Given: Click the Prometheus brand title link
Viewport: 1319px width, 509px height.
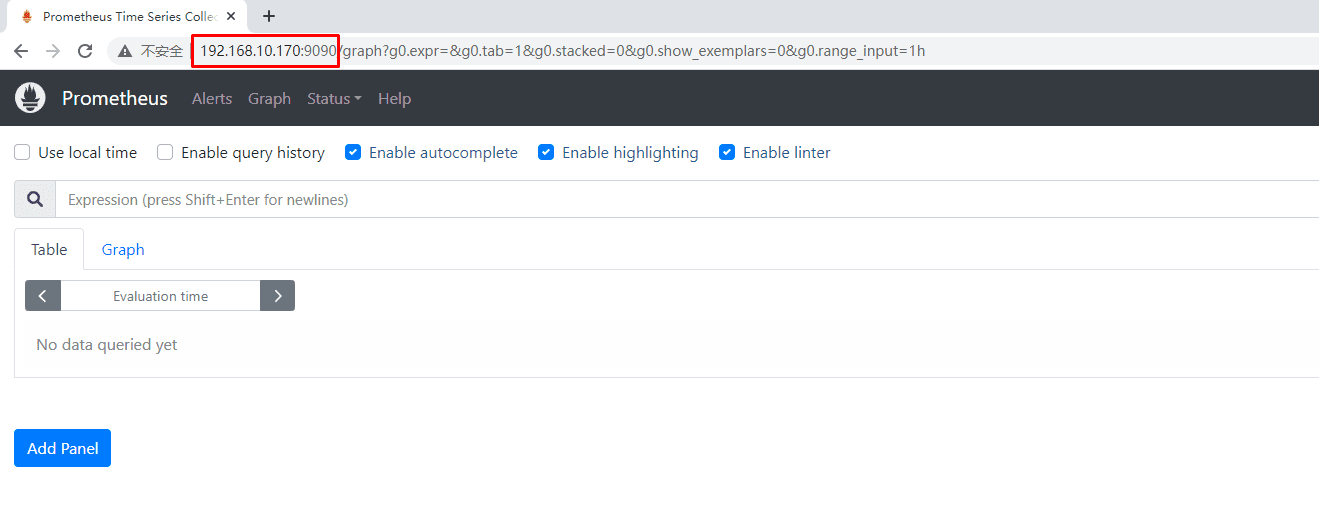Looking at the screenshot, I should (115, 98).
